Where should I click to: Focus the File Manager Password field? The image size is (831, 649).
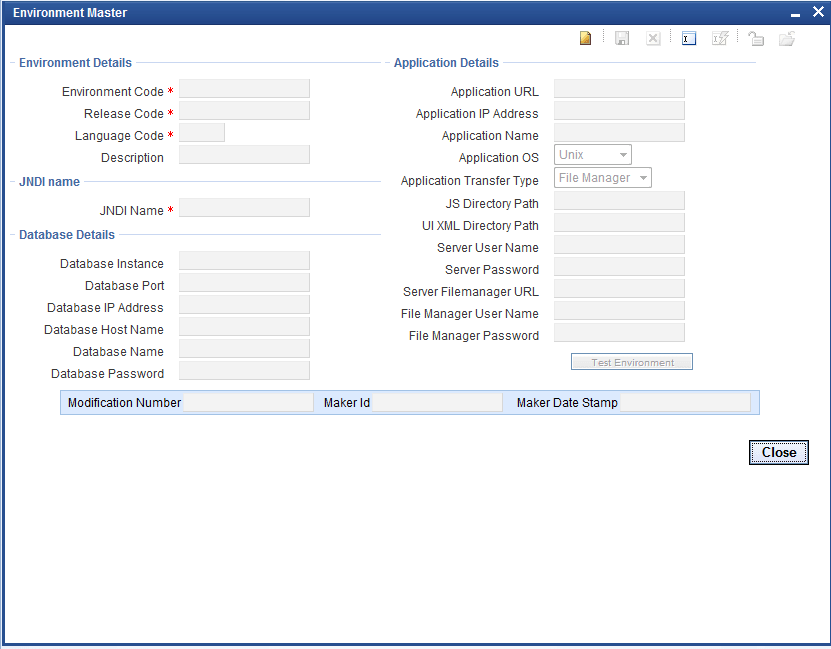click(x=620, y=333)
